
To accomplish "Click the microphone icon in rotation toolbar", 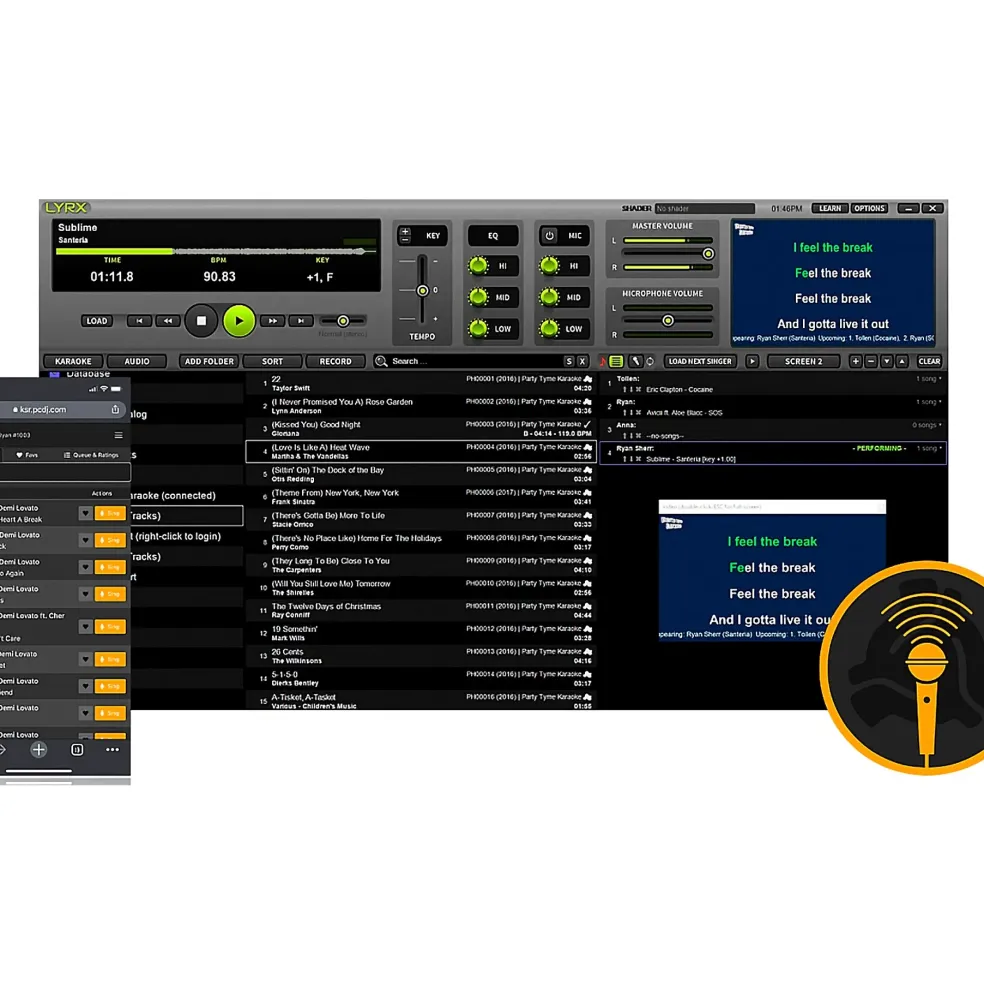I will [x=636, y=361].
